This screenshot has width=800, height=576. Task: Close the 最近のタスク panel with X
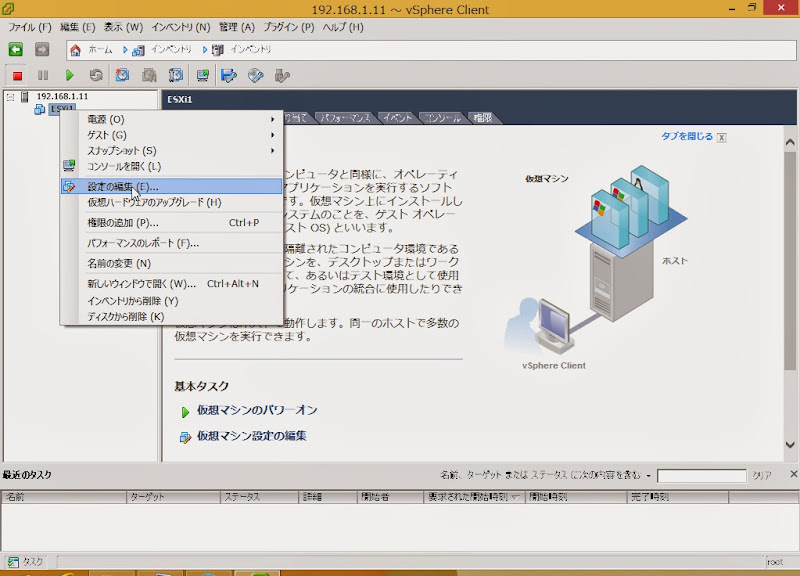coord(794,474)
